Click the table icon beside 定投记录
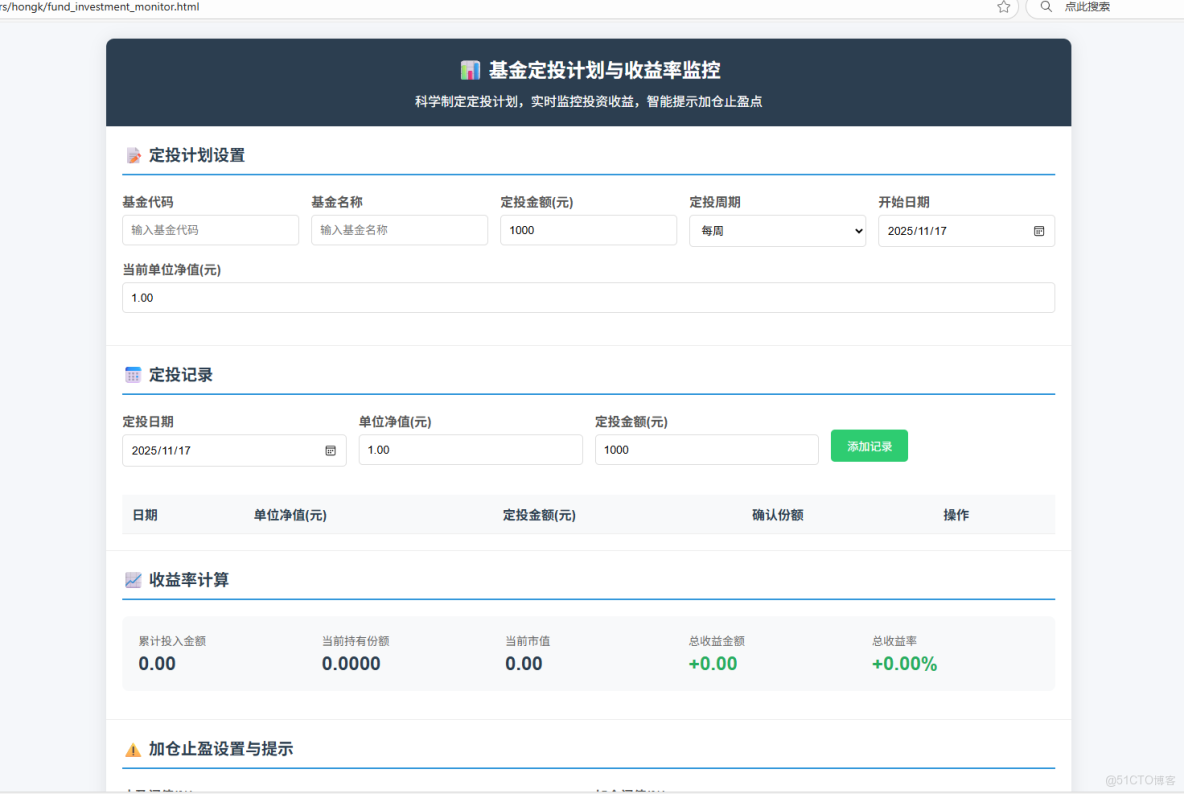Screen dimensions: 1184x794 (131, 374)
